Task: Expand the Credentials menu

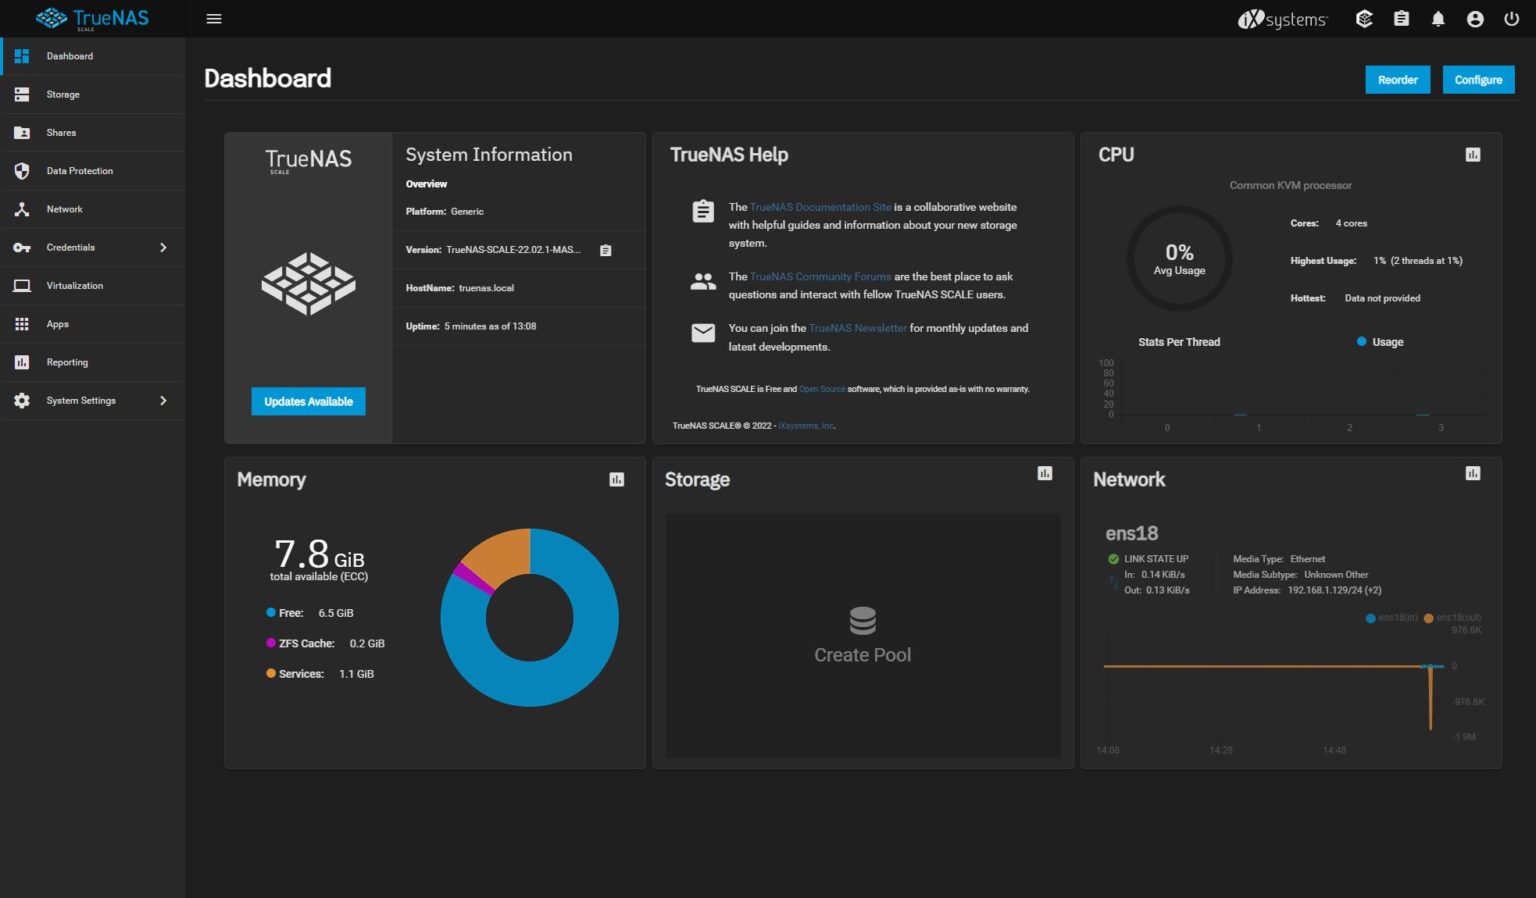Action: pos(71,247)
